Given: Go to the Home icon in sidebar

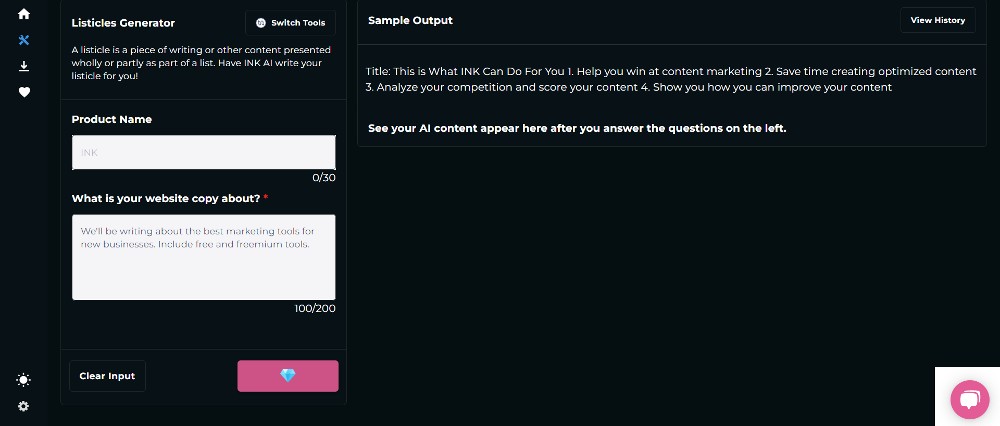Looking at the screenshot, I should [x=24, y=13].
